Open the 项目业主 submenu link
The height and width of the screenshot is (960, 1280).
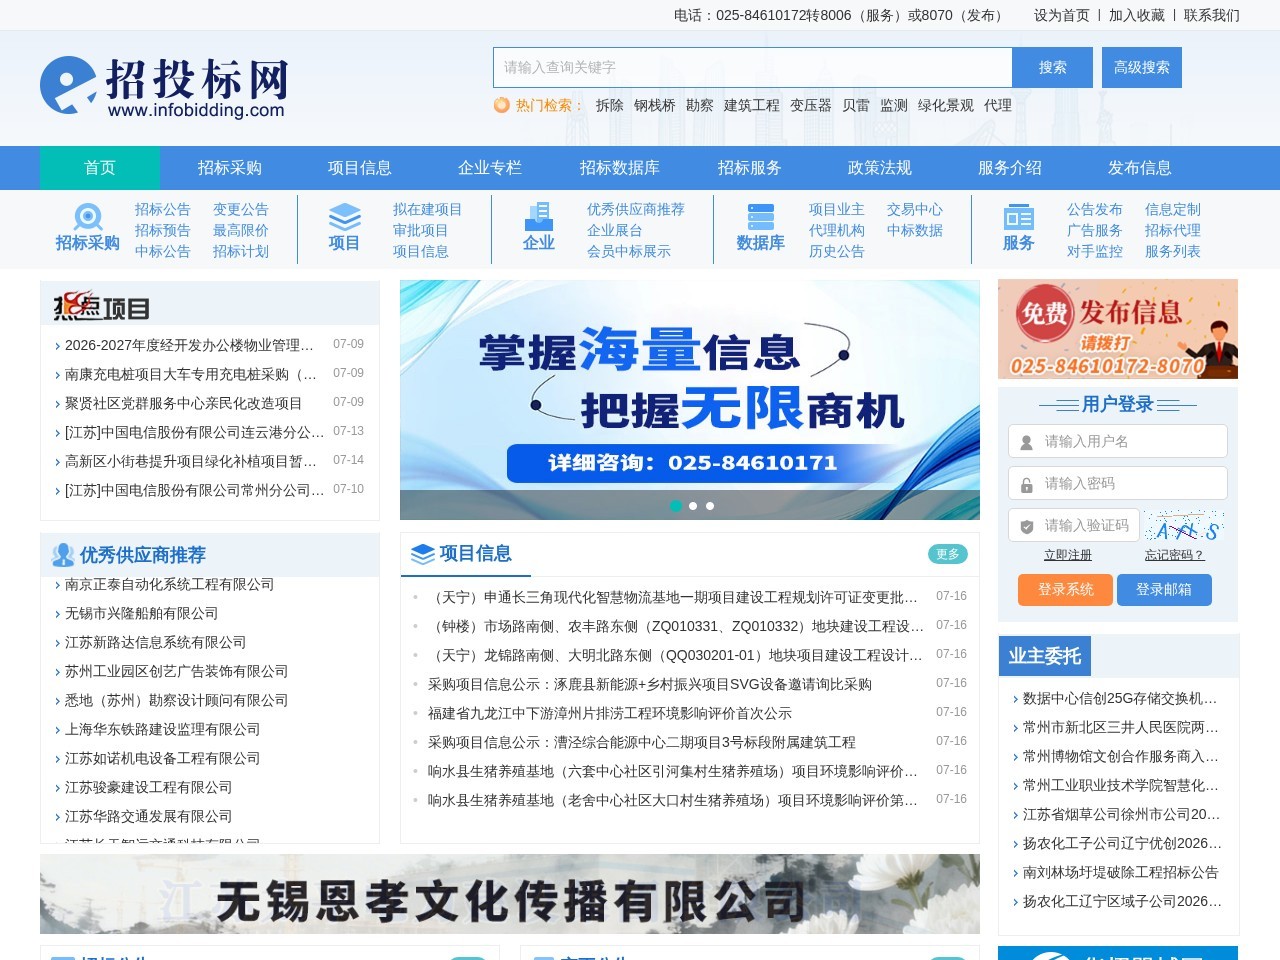point(837,209)
